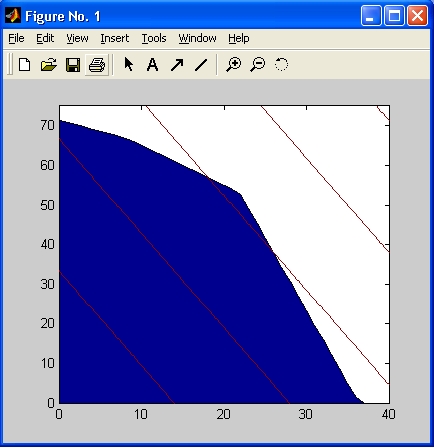Select the Insert Arrow tool
Screen dimensions: 434x448
pyautogui.click(x=177, y=65)
